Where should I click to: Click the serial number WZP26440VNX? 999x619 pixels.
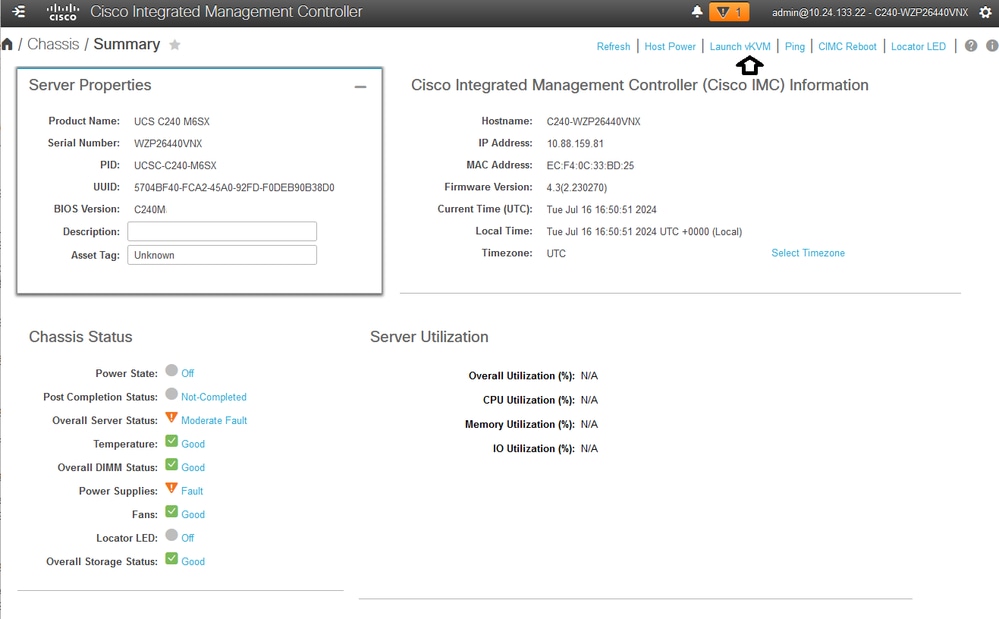[x=168, y=143]
